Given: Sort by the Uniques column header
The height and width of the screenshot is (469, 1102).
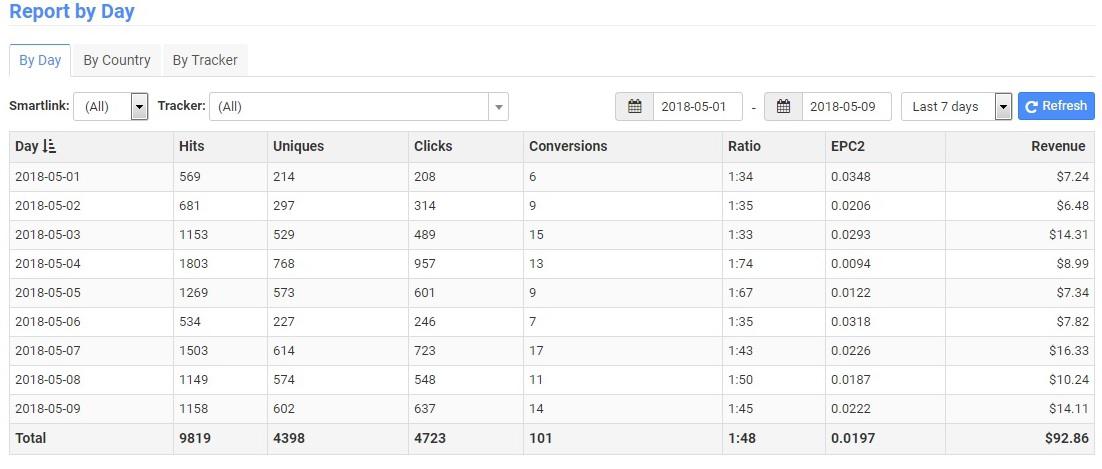Looking at the screenshot, I should coord(298,146).
